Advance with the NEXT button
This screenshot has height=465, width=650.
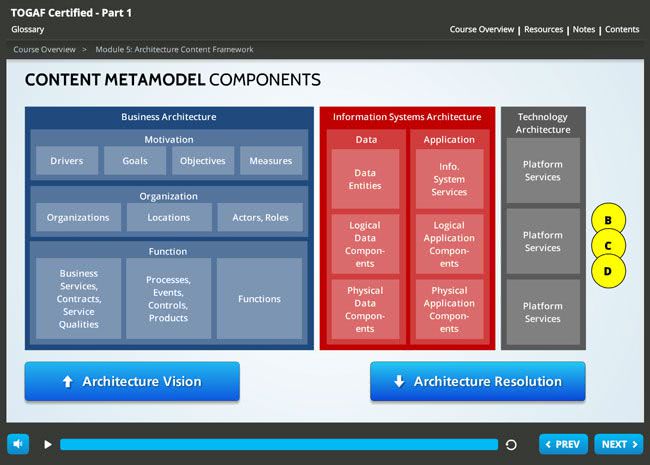click(619, 444)
